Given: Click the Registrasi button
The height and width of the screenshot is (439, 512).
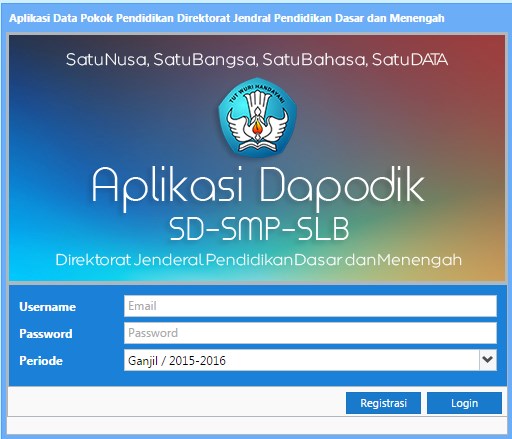Looking at the screenshot, I should point(383,403).
